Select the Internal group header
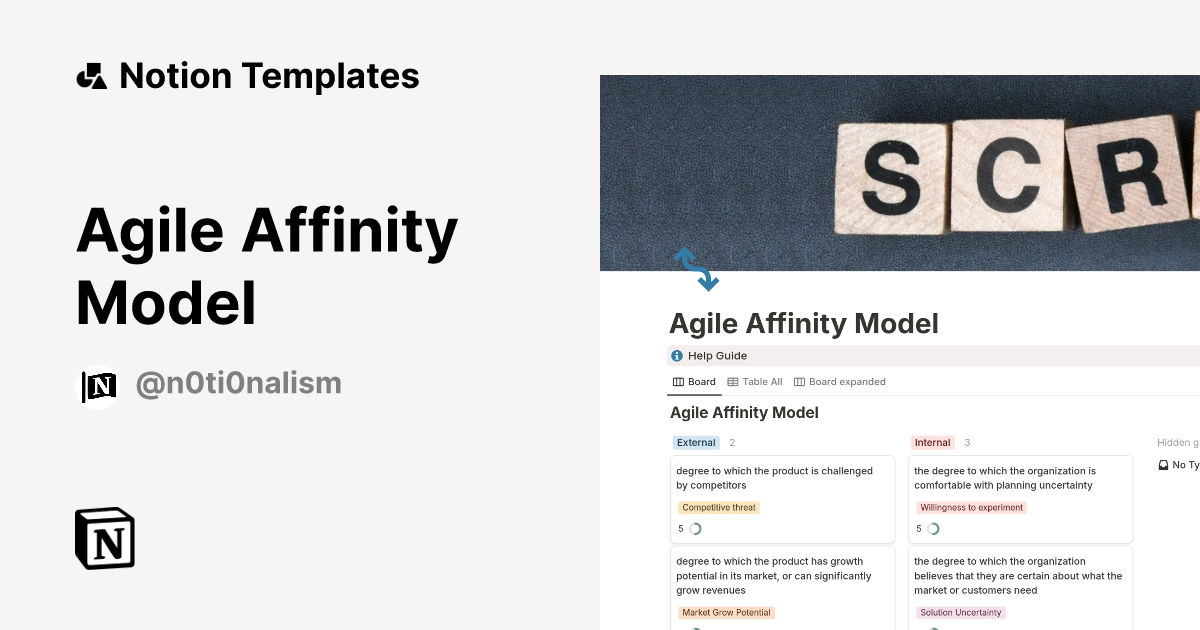 pos(932,442)
